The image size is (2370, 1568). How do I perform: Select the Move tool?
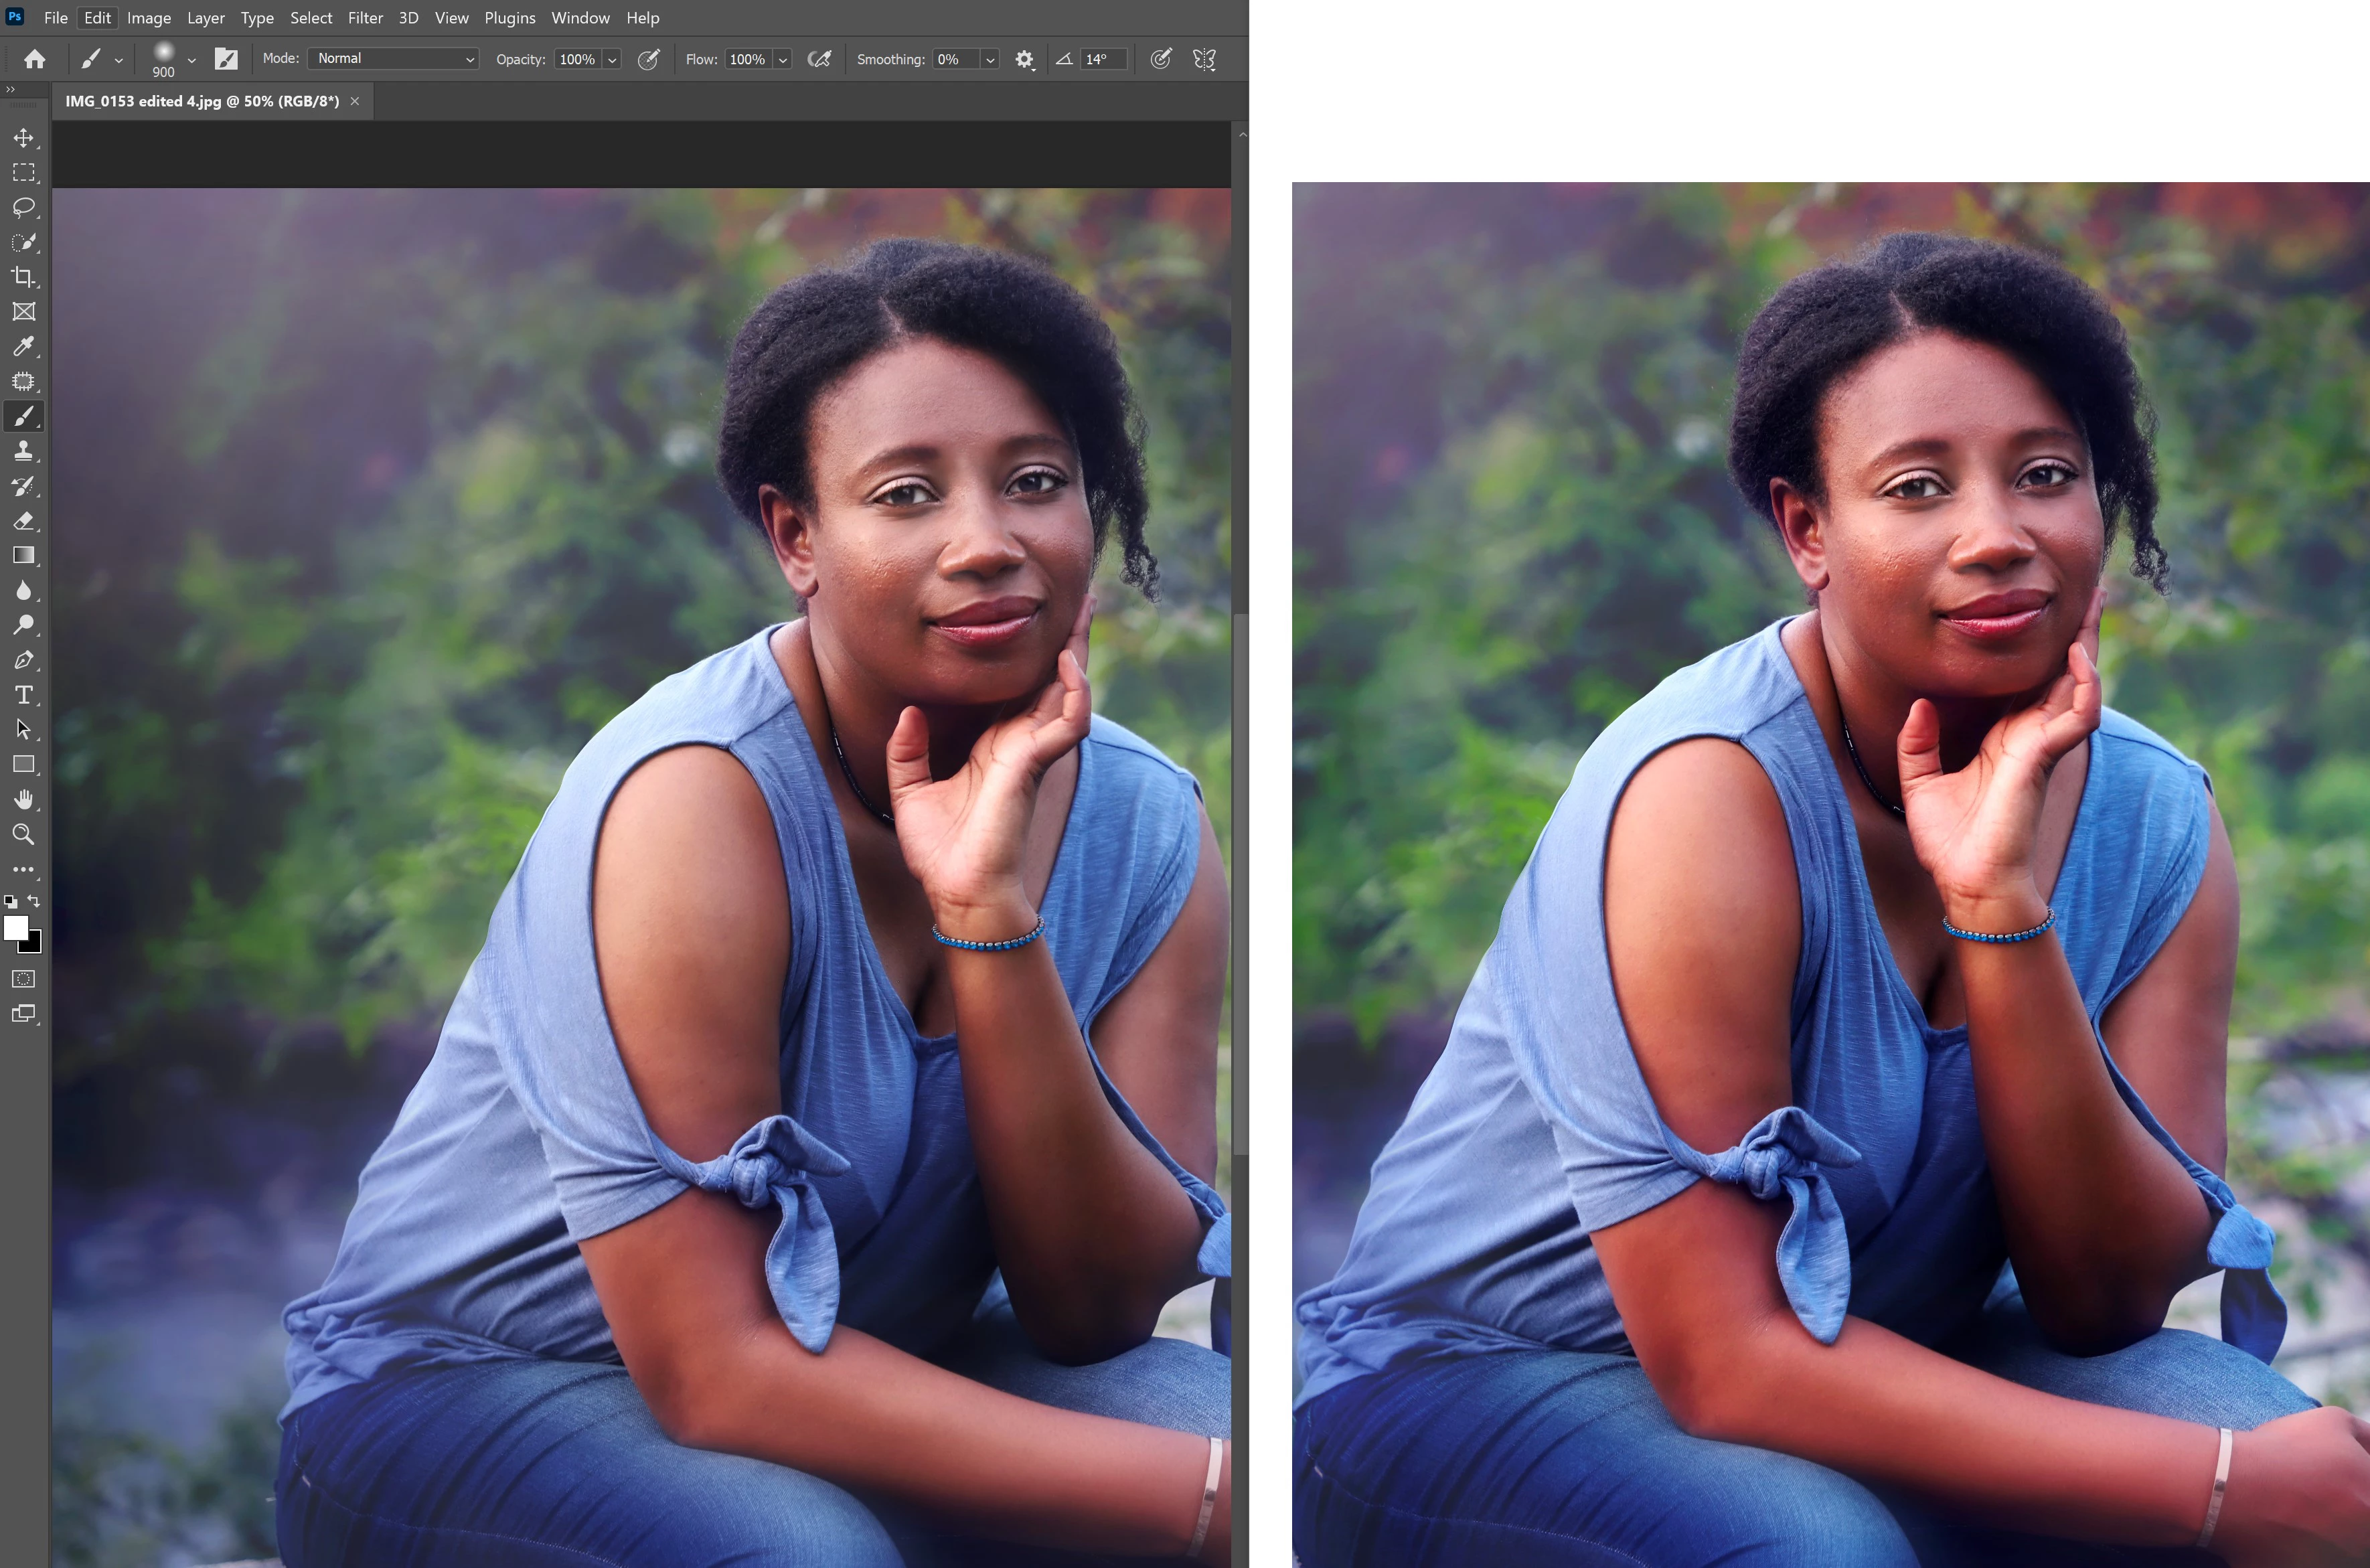(x=24, y=138)
